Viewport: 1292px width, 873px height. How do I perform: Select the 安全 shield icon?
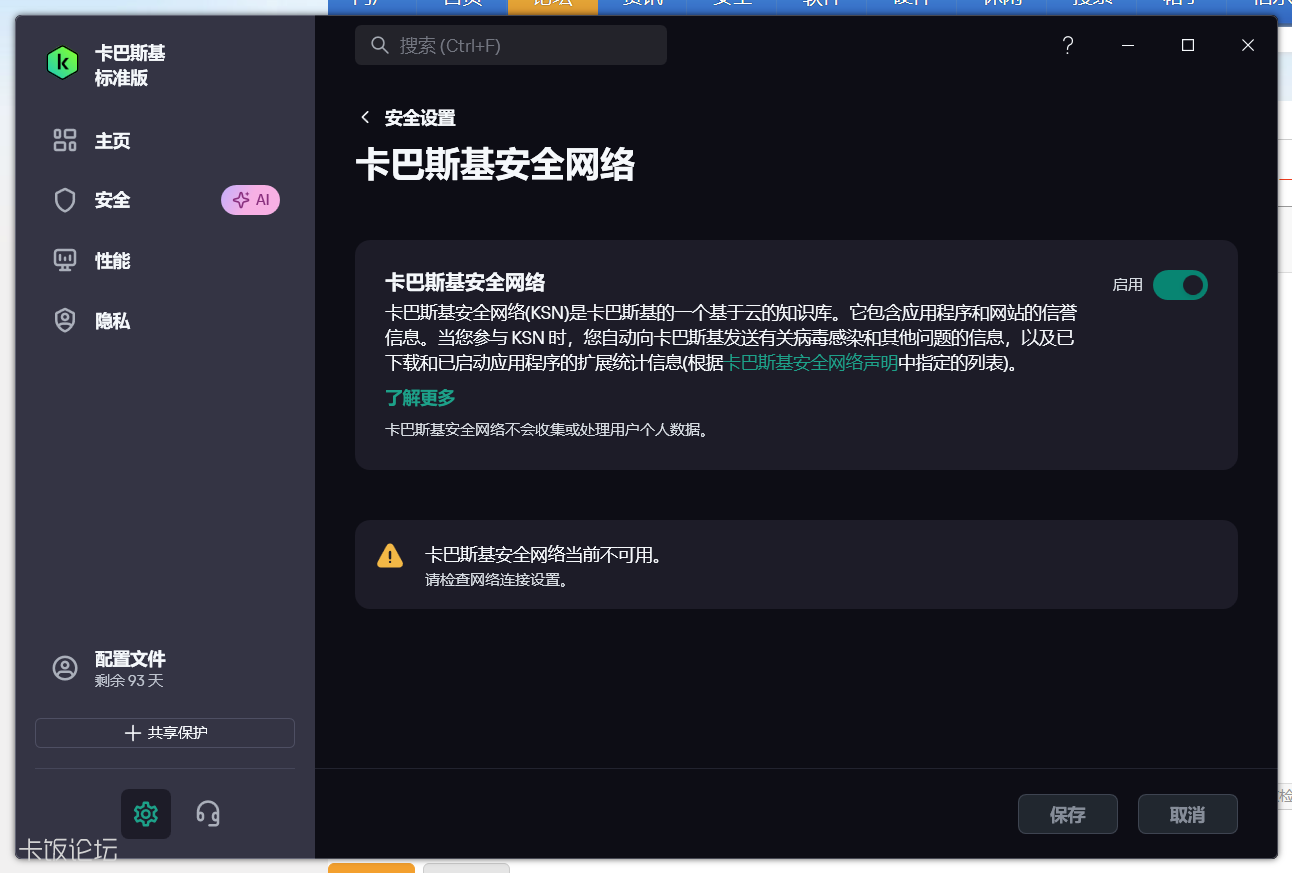point(65,201)
